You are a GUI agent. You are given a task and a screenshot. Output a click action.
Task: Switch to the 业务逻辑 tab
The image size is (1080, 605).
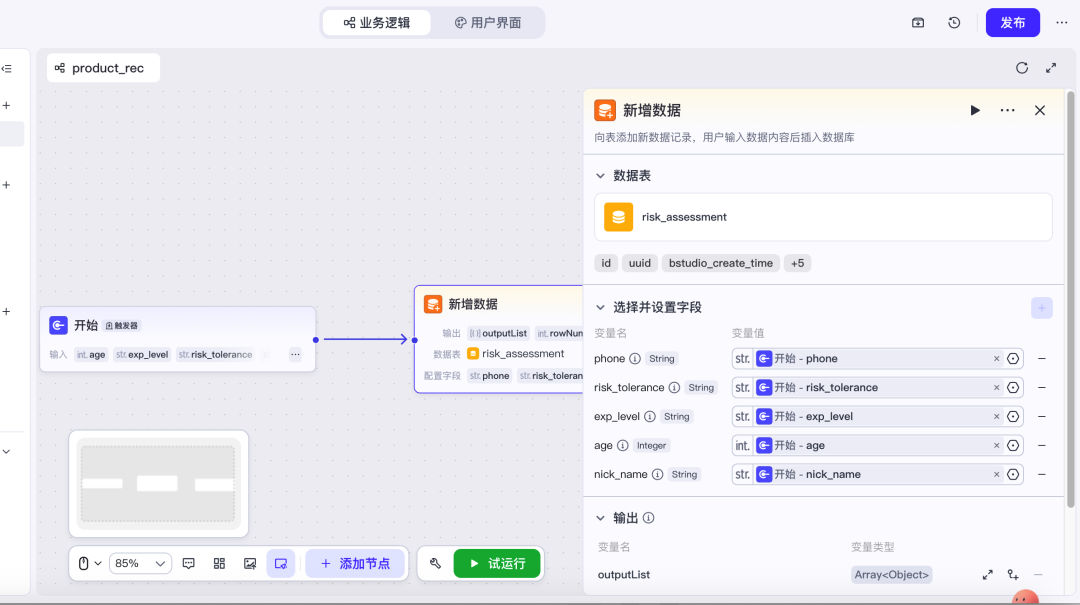tap(377, 23)
